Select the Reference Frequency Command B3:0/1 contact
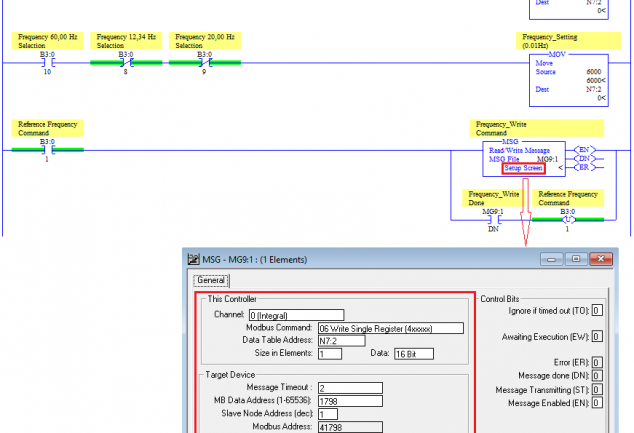This screenshot has height=433, width=634. point(47,150)
